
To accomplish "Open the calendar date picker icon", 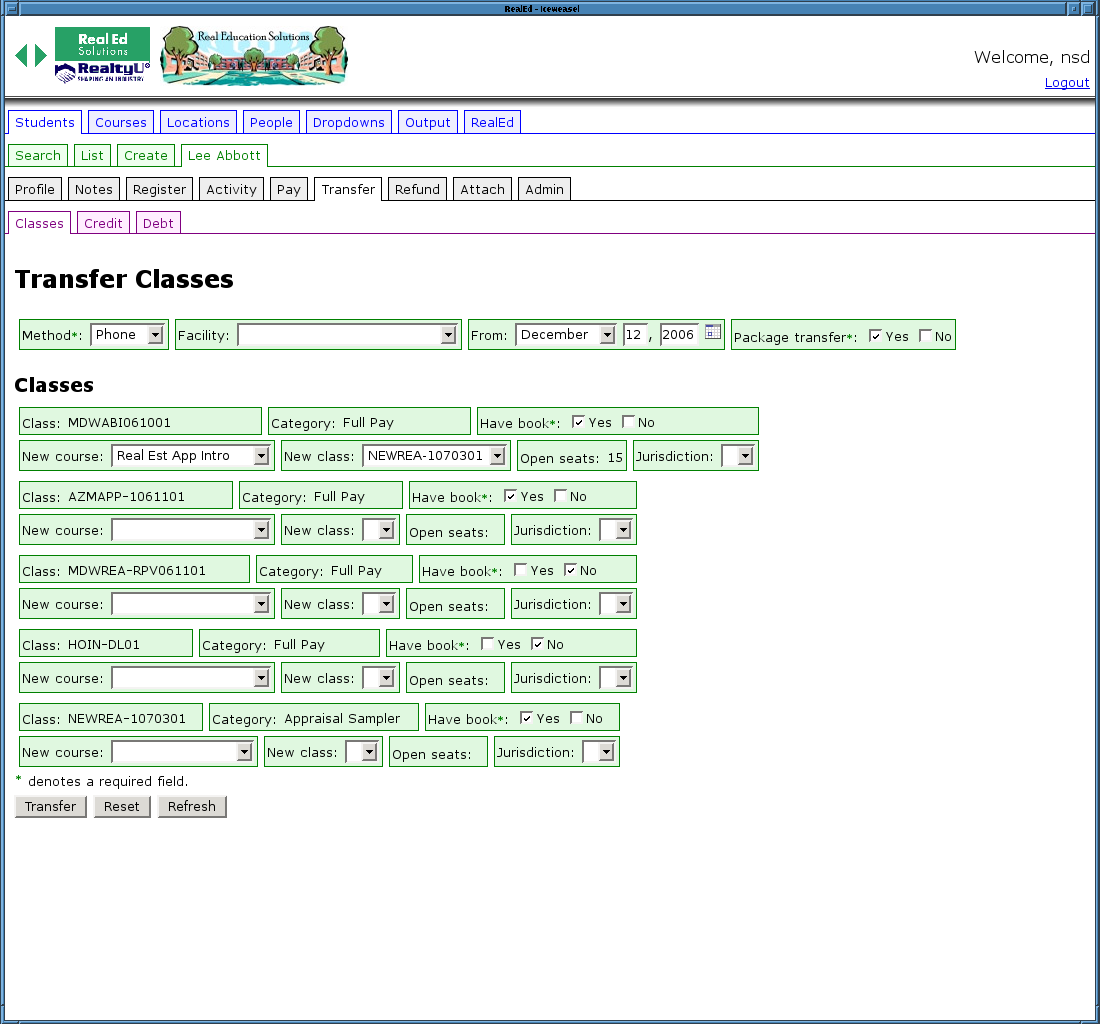I will pos(713,333).
